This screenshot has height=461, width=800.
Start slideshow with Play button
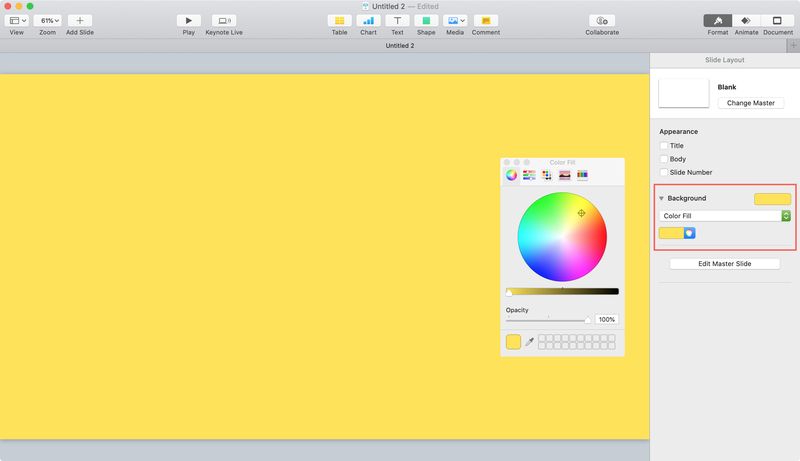pyautogui.click(x=188, y=20)
